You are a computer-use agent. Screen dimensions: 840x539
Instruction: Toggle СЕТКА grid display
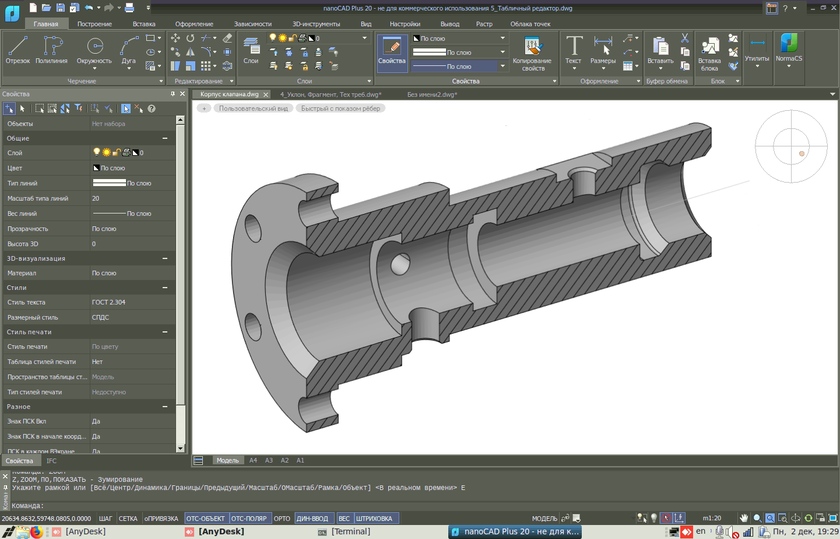point(128,519)
